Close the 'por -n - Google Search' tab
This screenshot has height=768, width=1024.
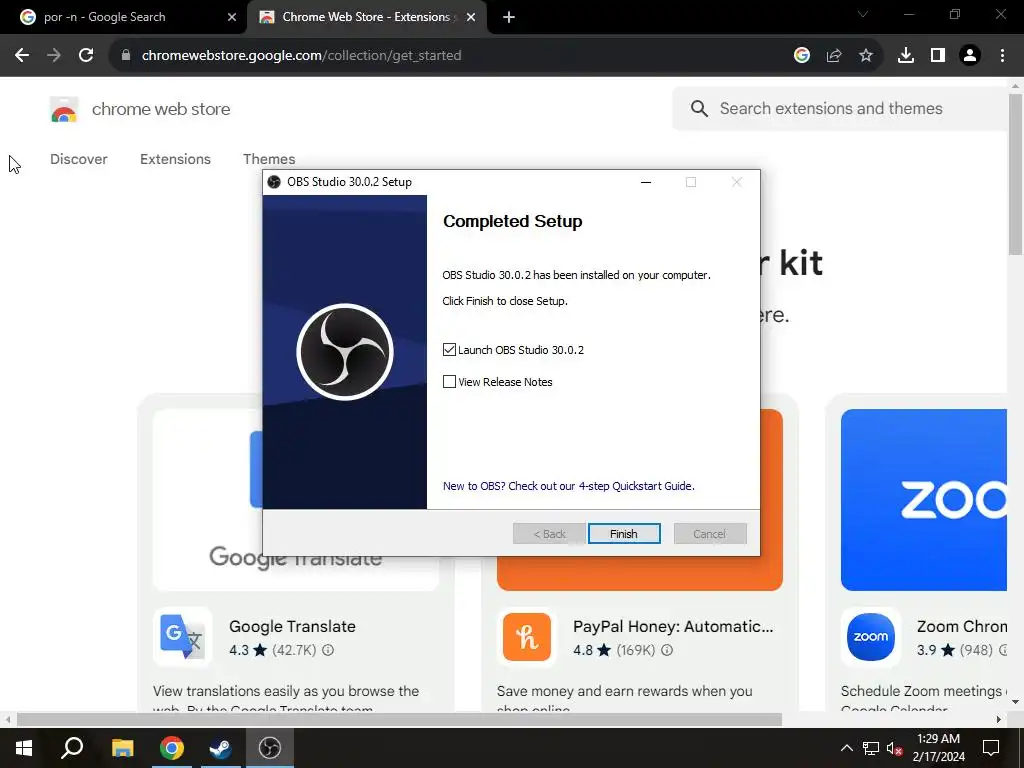tap(232, 17)
